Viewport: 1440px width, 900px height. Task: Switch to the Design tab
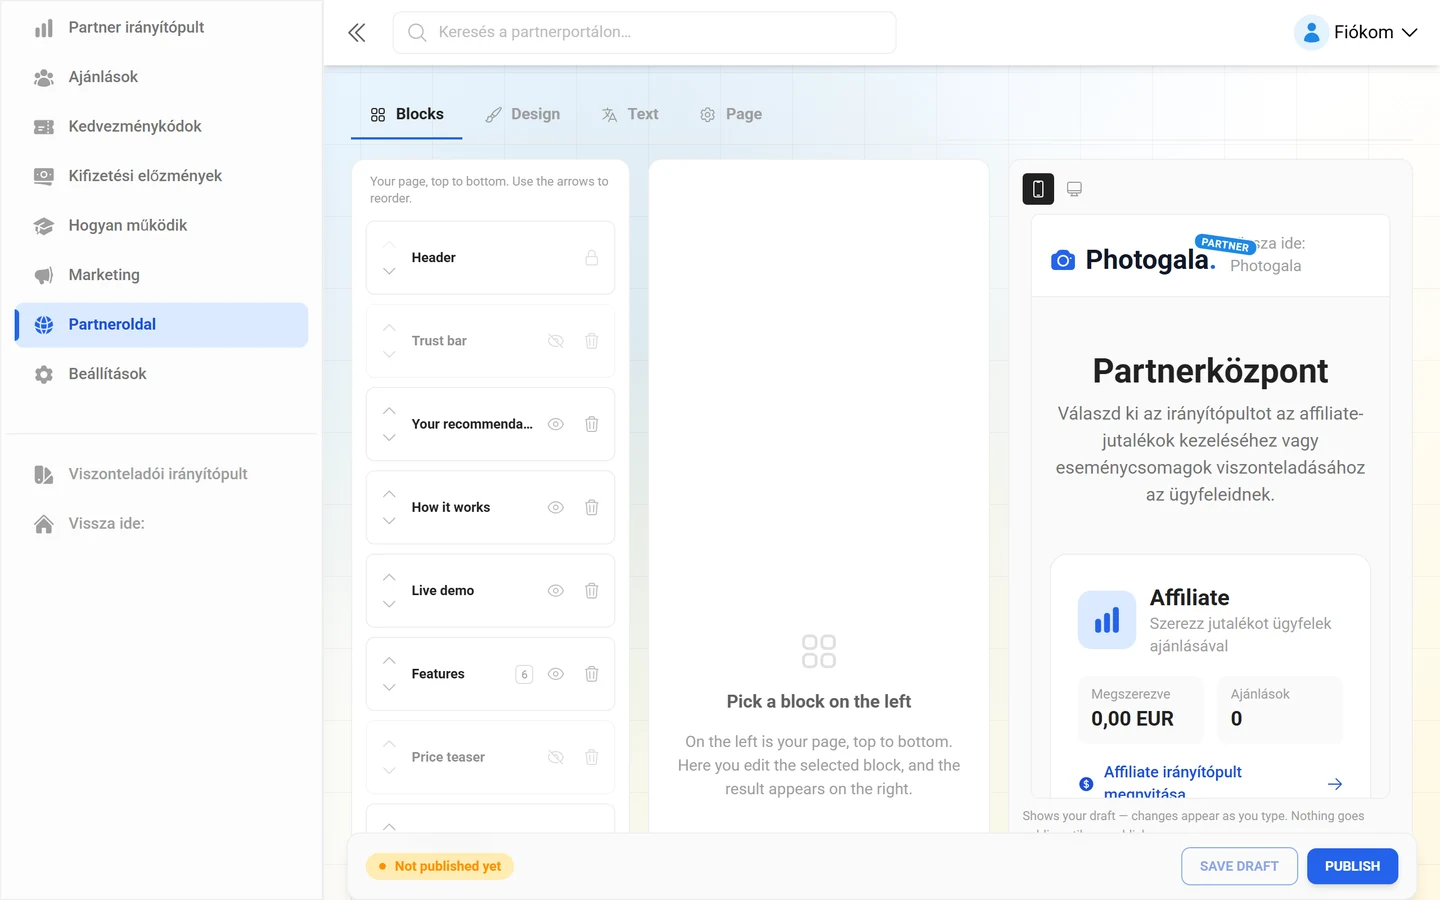pos(522,115)
